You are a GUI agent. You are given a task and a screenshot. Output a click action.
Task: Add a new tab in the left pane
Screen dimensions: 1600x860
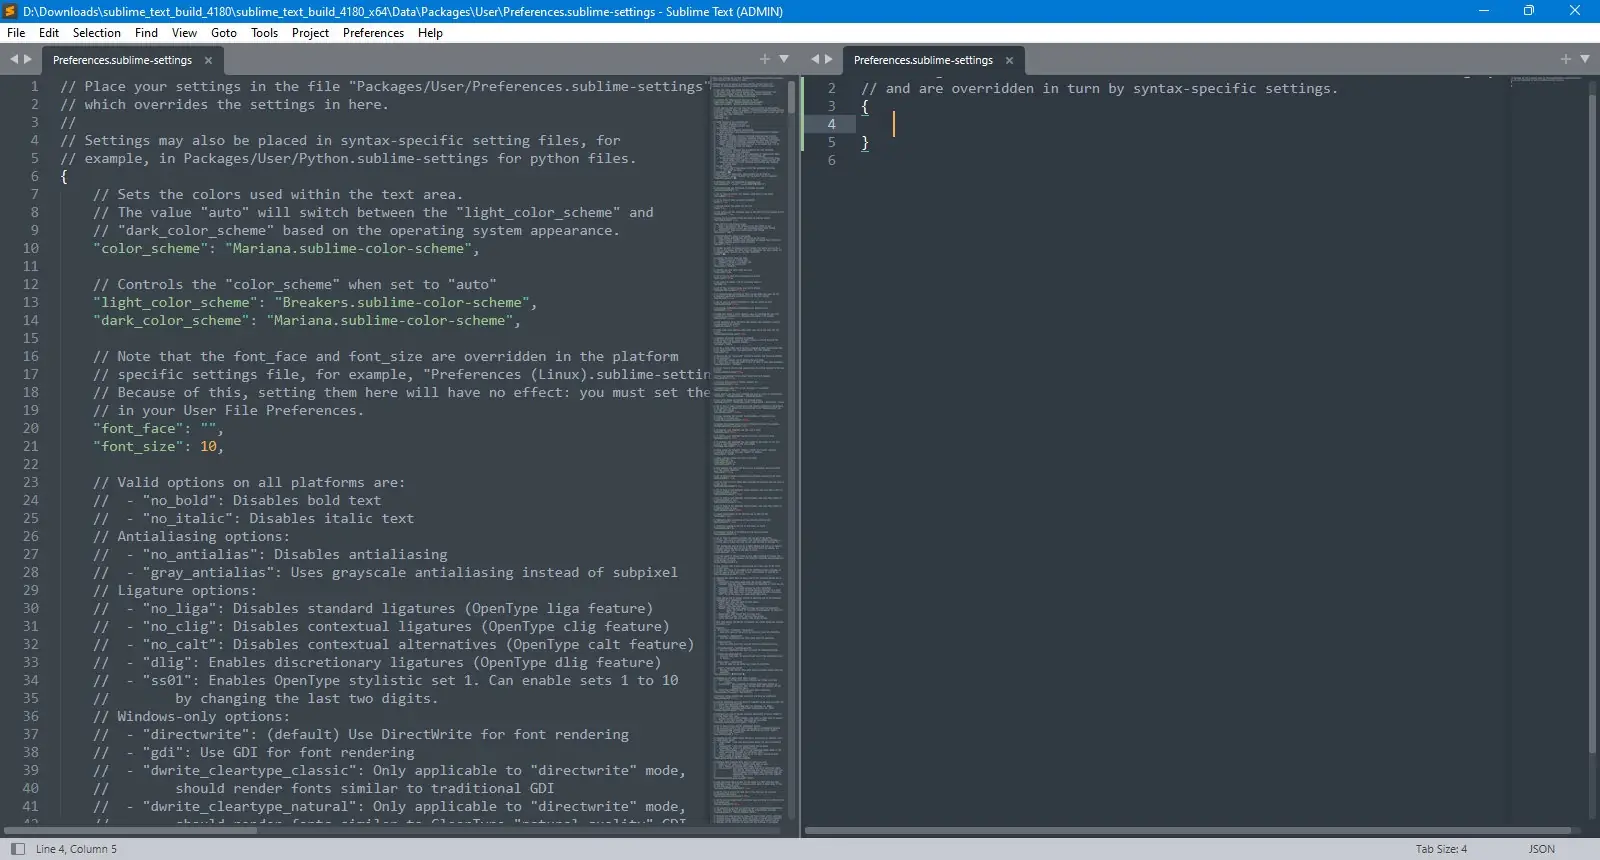[x=765, y=60]
